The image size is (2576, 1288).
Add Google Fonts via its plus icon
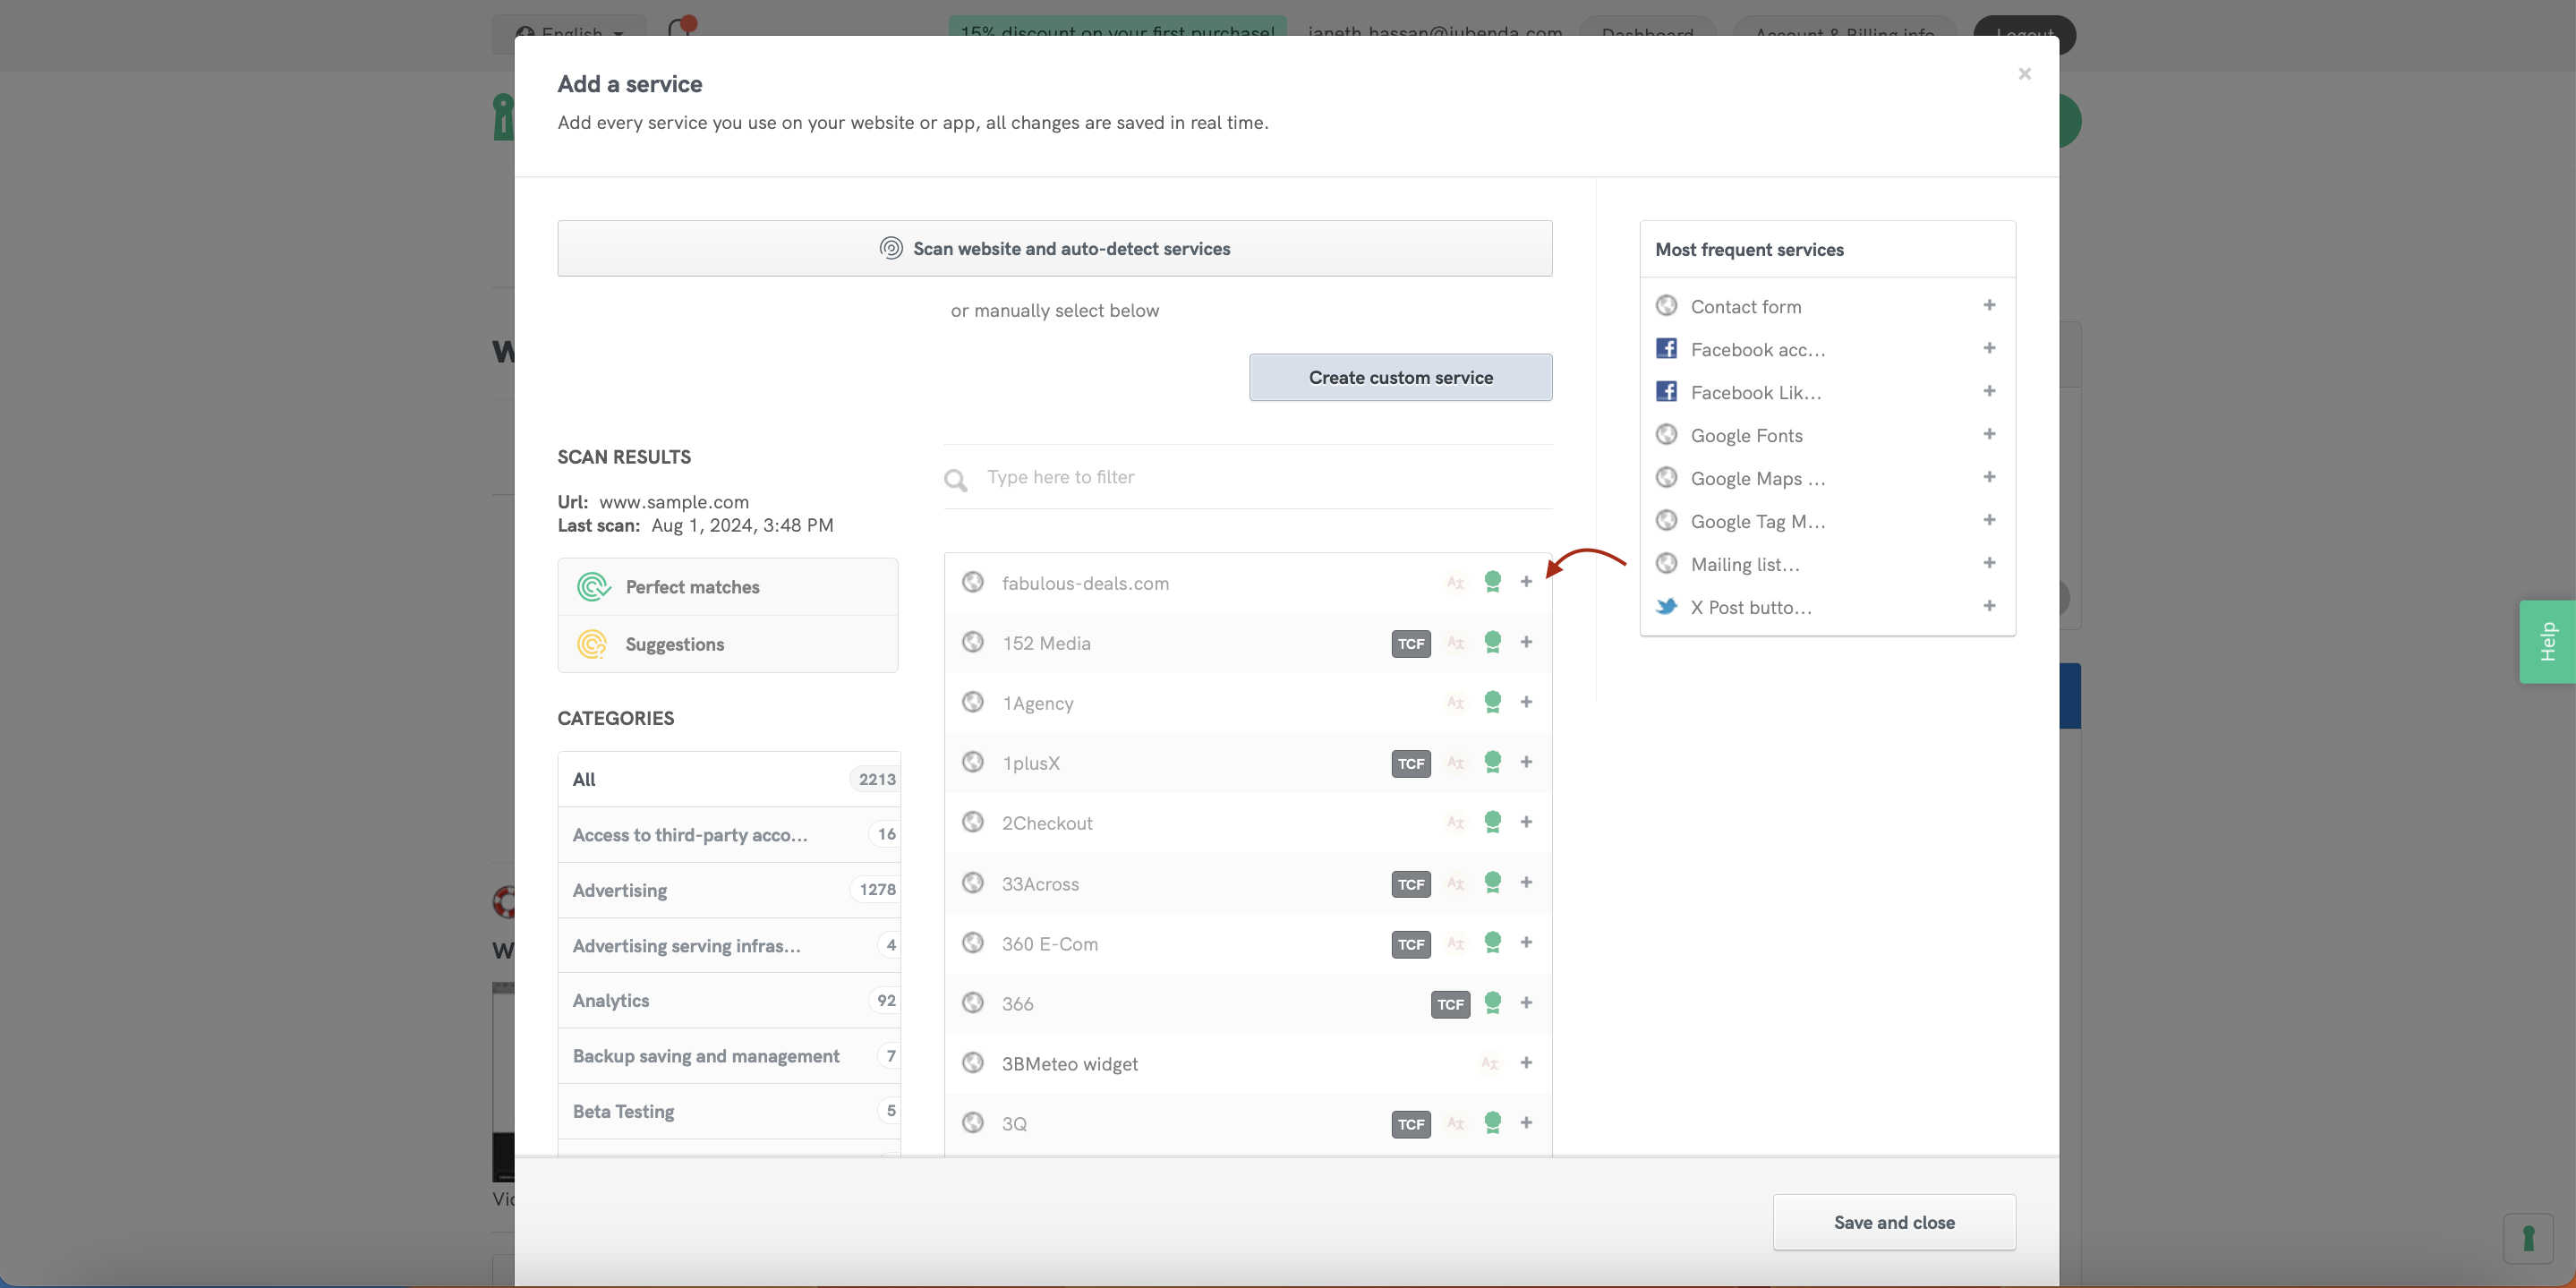point(1990,434)
